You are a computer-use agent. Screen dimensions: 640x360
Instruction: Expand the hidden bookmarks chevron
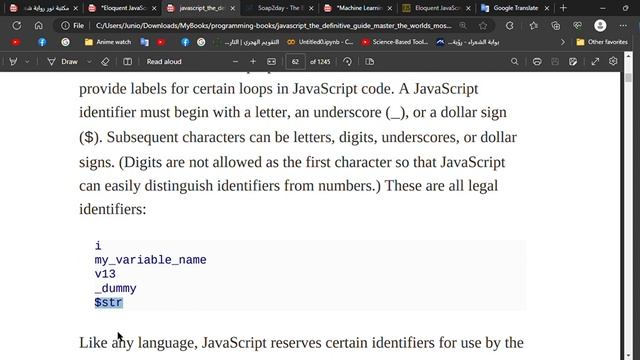coord(563,42)
